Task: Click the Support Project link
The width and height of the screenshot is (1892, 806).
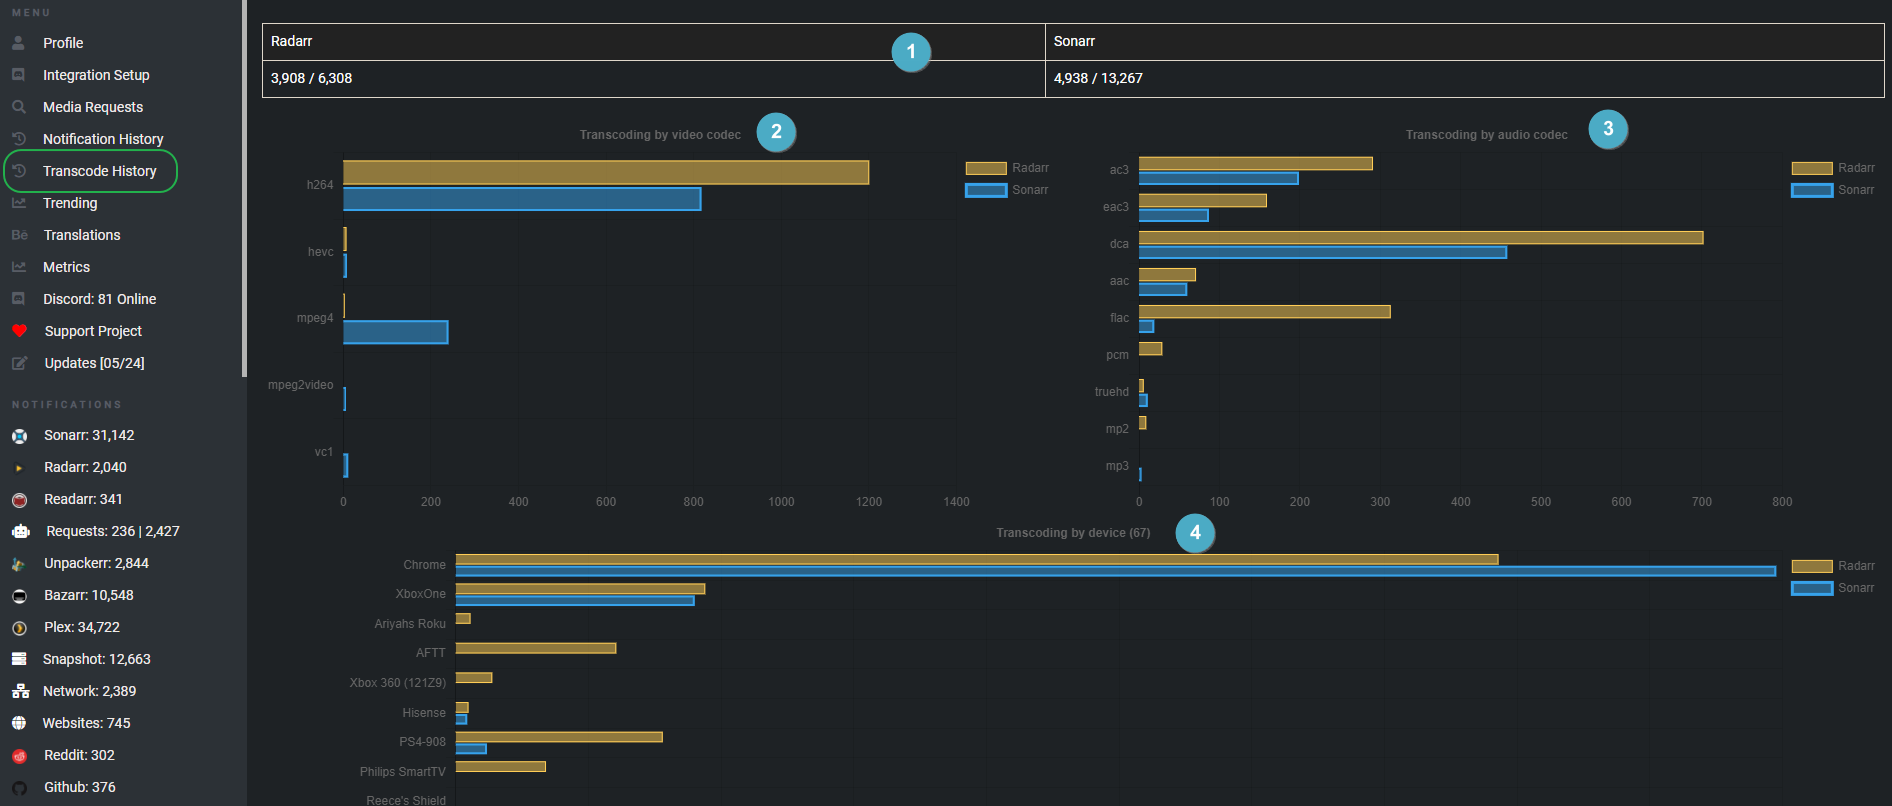Action: tap(93, 331)
